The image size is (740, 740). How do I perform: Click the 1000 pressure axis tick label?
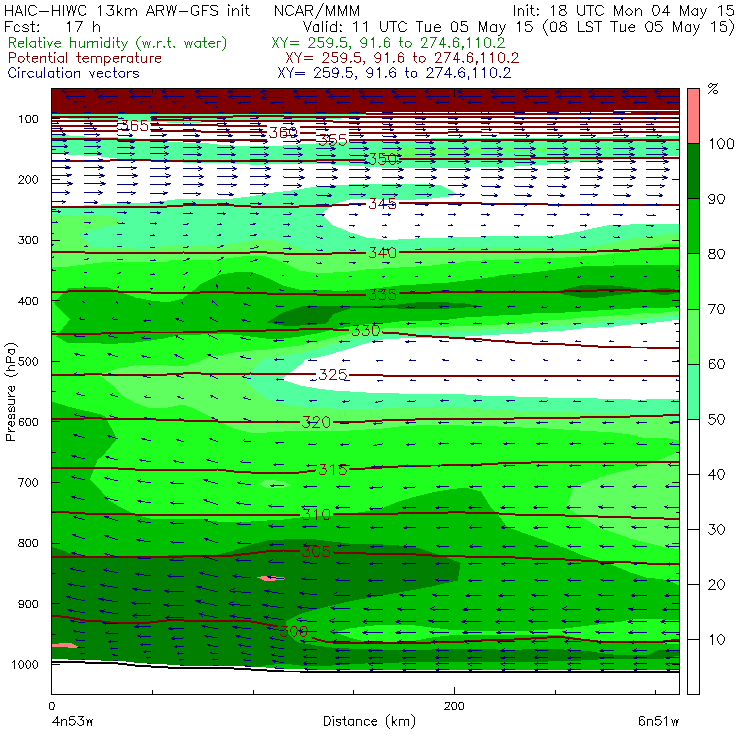point(25,664)
